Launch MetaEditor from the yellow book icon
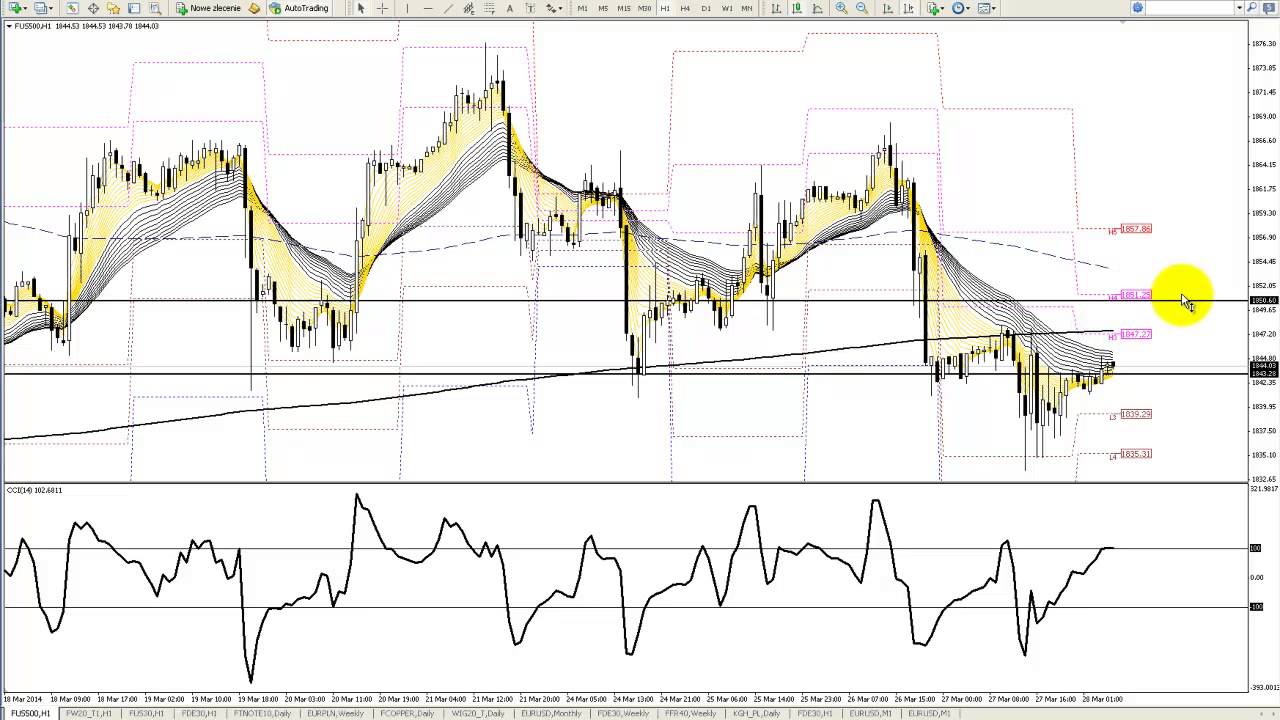The height and width of the screenshot is (720, 1280). (254, 8)
